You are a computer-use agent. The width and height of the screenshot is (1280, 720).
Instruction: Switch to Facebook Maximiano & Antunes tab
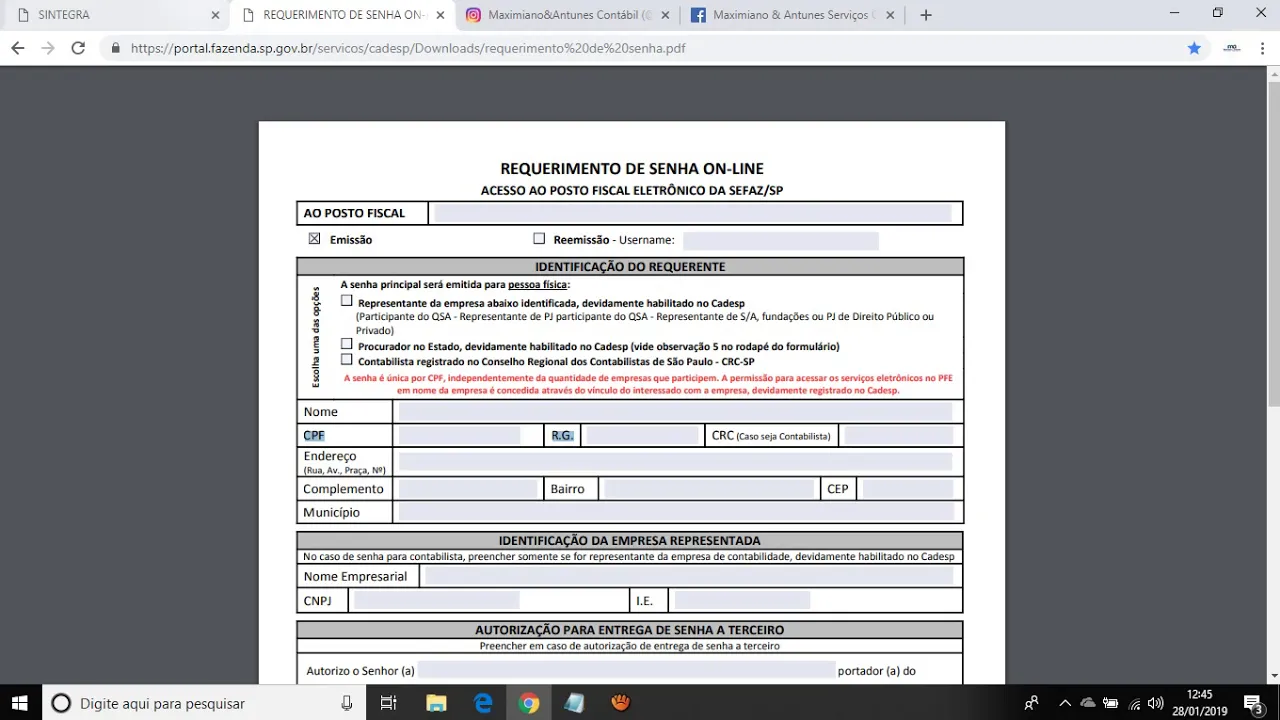793,15
